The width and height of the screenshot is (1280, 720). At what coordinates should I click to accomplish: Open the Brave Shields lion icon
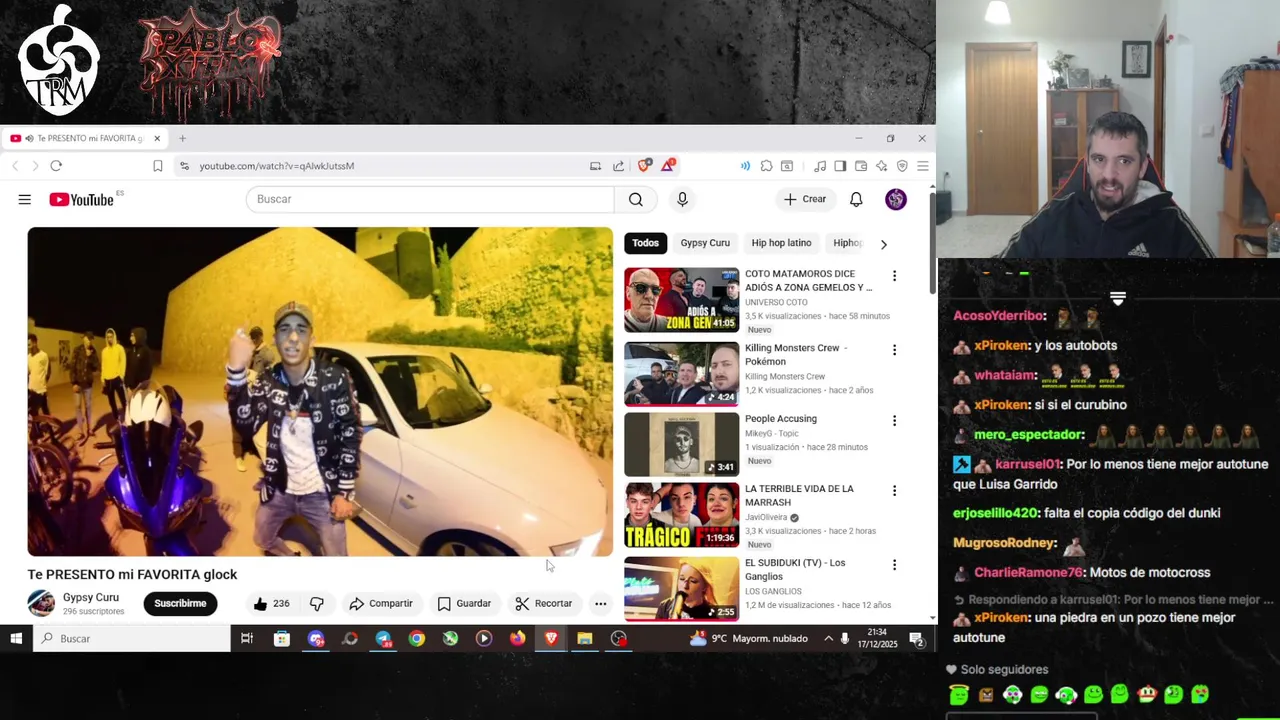point(644,166)
